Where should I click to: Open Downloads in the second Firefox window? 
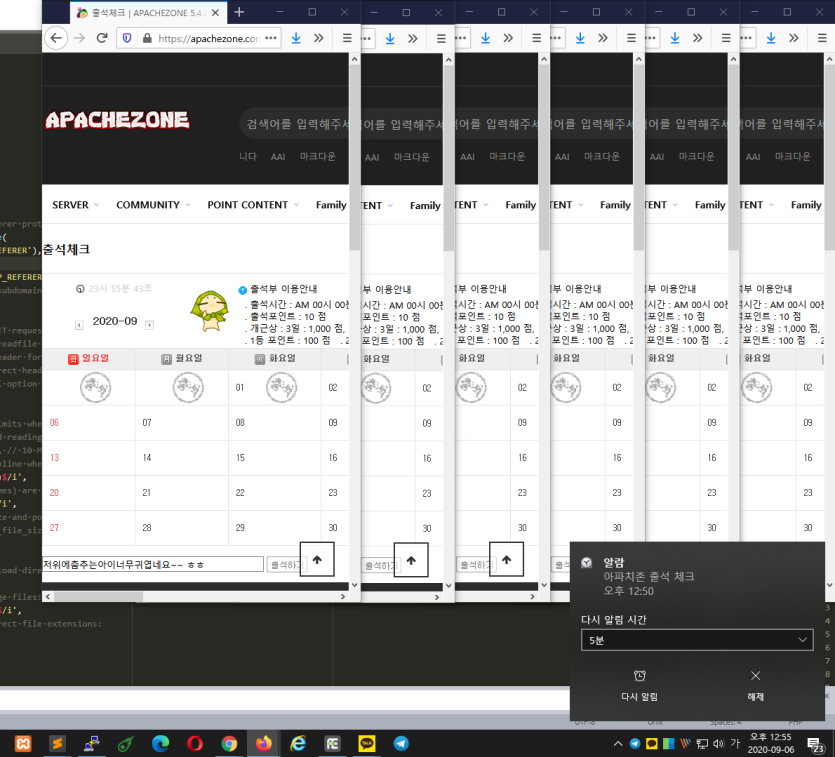click(x=390, y=38)
